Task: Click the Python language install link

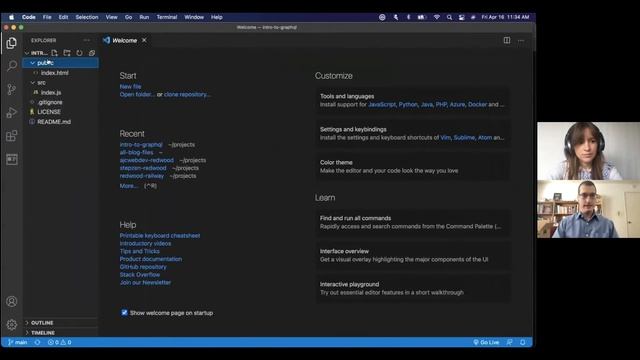Action: click(408, 104)
